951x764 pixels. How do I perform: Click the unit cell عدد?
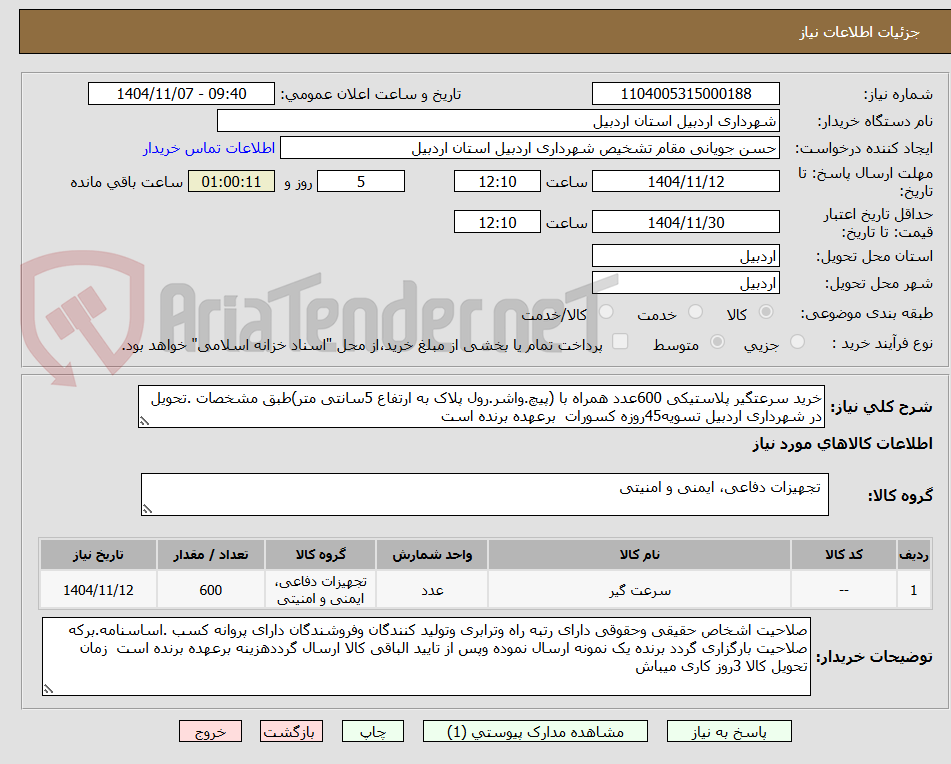coord(432,590)
